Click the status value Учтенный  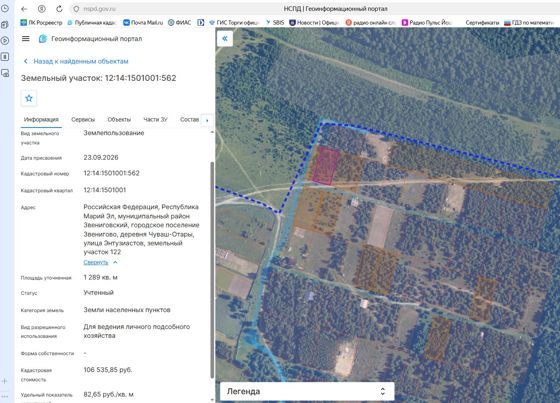click(99, 293)
